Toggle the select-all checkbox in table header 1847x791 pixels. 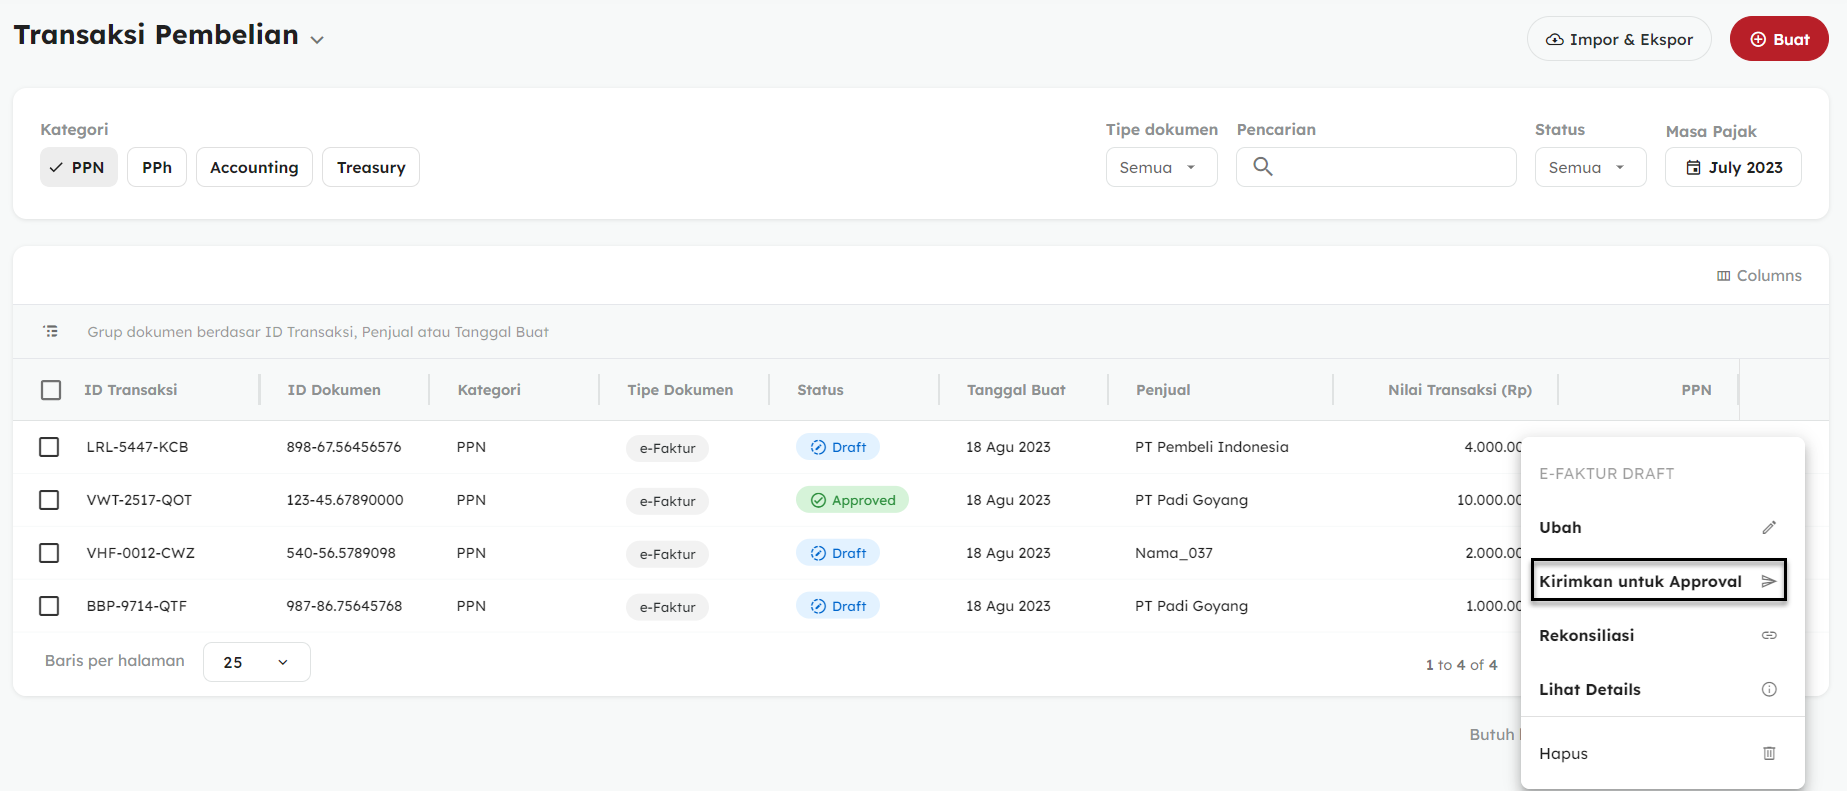pos(51,390)
